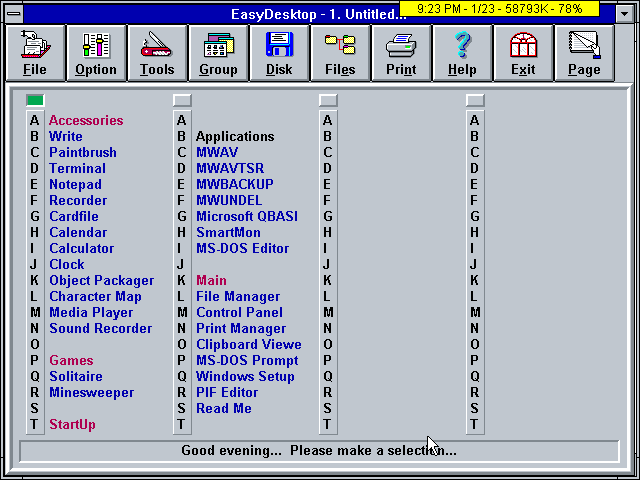Launch Terminal
Viewport: 640px width, 480px height.
78,168
